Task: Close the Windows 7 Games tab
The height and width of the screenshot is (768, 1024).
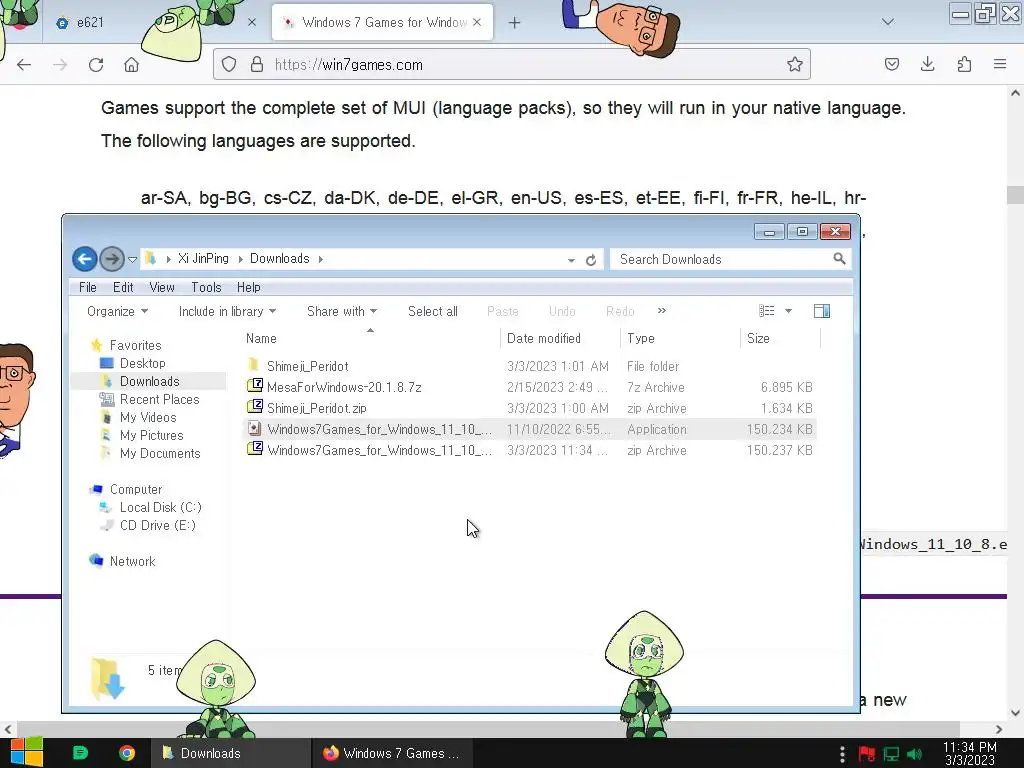Action: click(477, 22)
